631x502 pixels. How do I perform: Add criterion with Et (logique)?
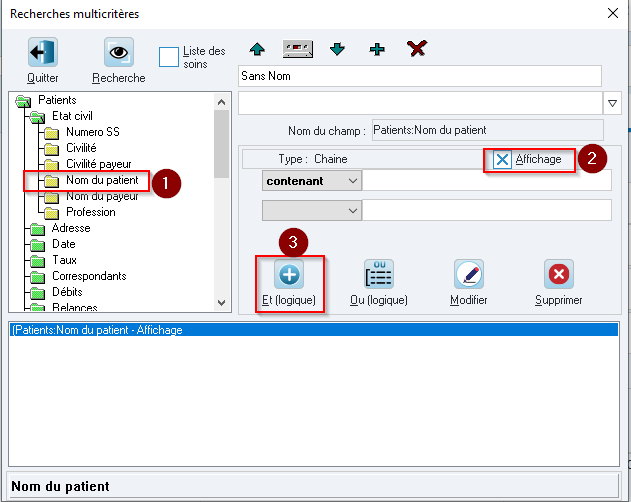pos(289,274)
